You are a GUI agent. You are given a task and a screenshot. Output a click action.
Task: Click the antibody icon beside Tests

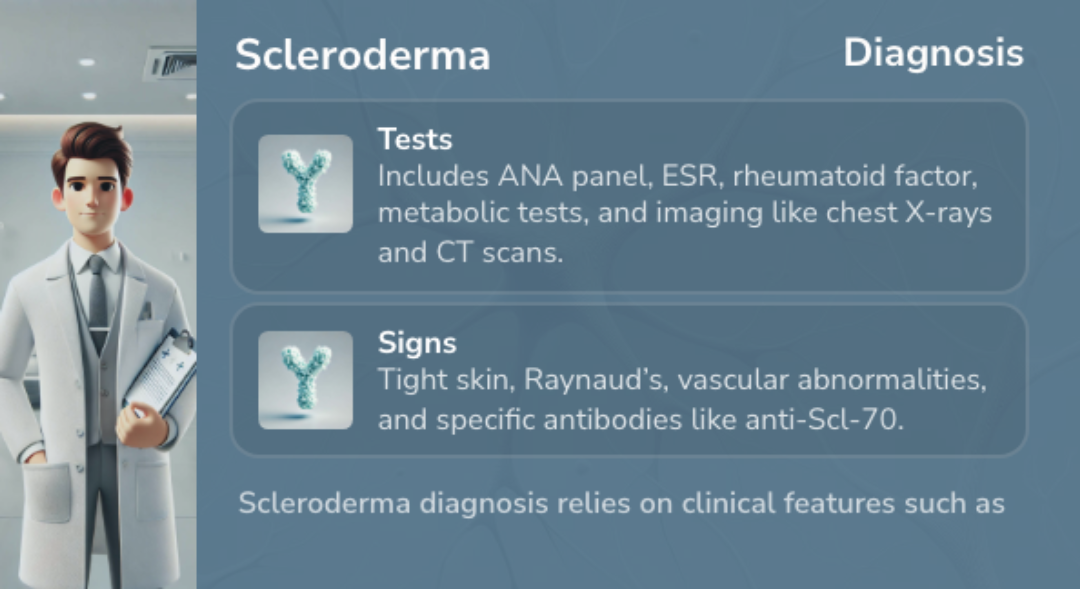click(x=306, y=183)
